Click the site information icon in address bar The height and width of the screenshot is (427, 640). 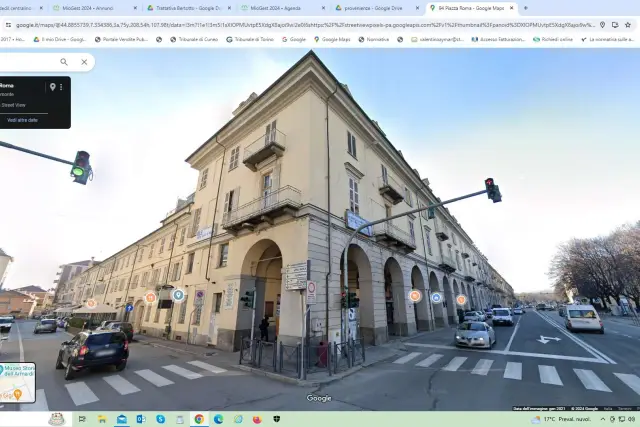[x=8, y=25]
